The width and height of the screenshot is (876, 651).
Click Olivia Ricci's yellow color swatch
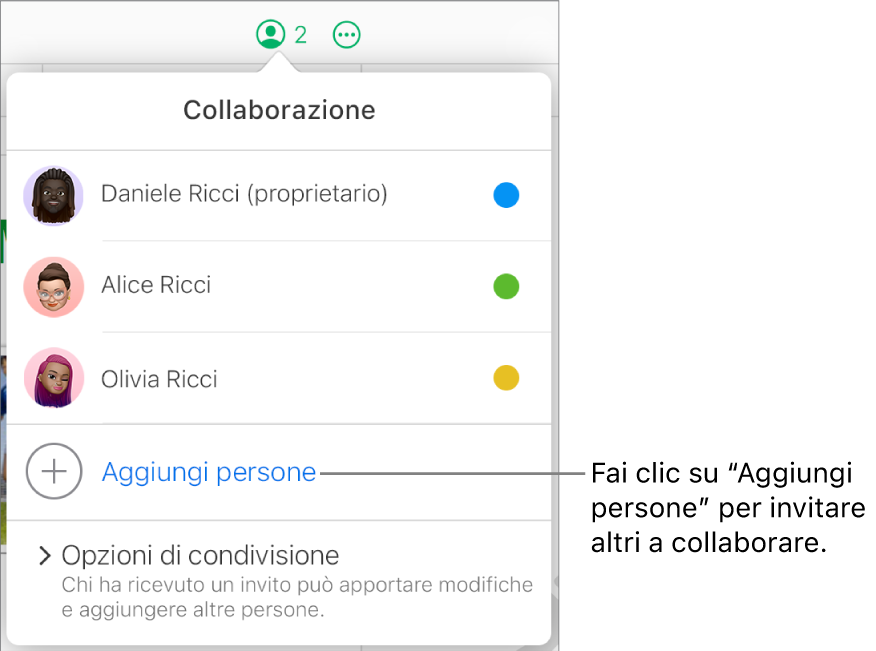tap(506, 379)
